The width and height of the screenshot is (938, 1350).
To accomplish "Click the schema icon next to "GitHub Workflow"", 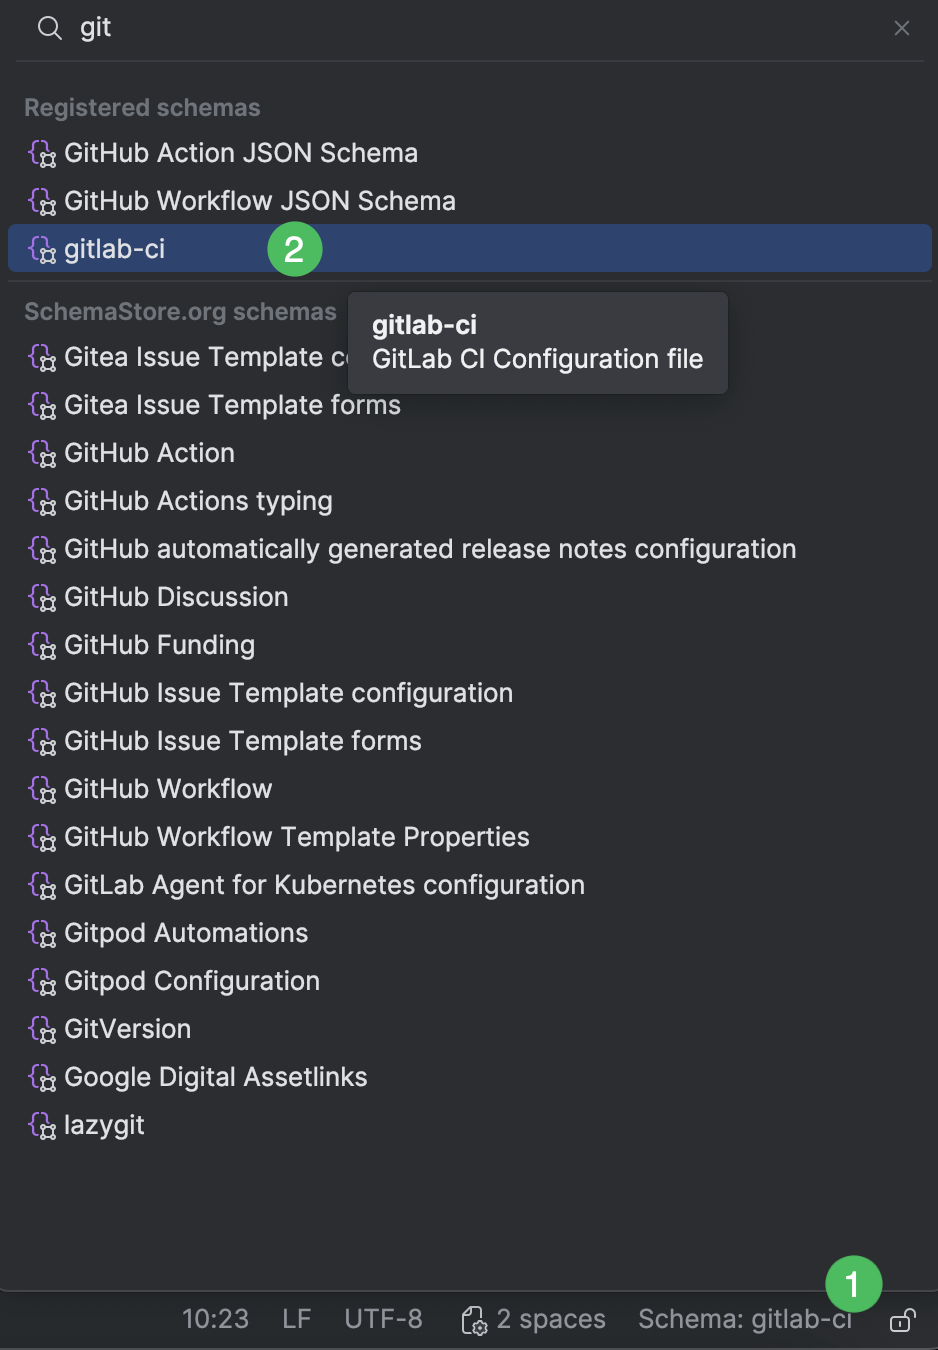I will [x=44, y=790].
